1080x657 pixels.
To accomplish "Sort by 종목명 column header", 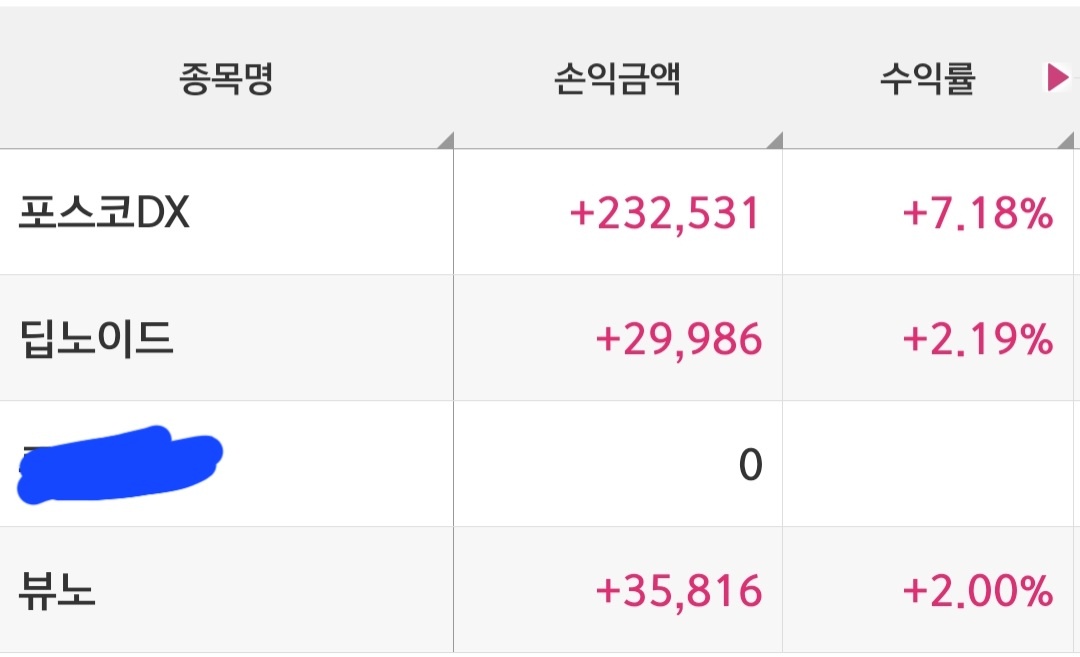I will 227,78.
